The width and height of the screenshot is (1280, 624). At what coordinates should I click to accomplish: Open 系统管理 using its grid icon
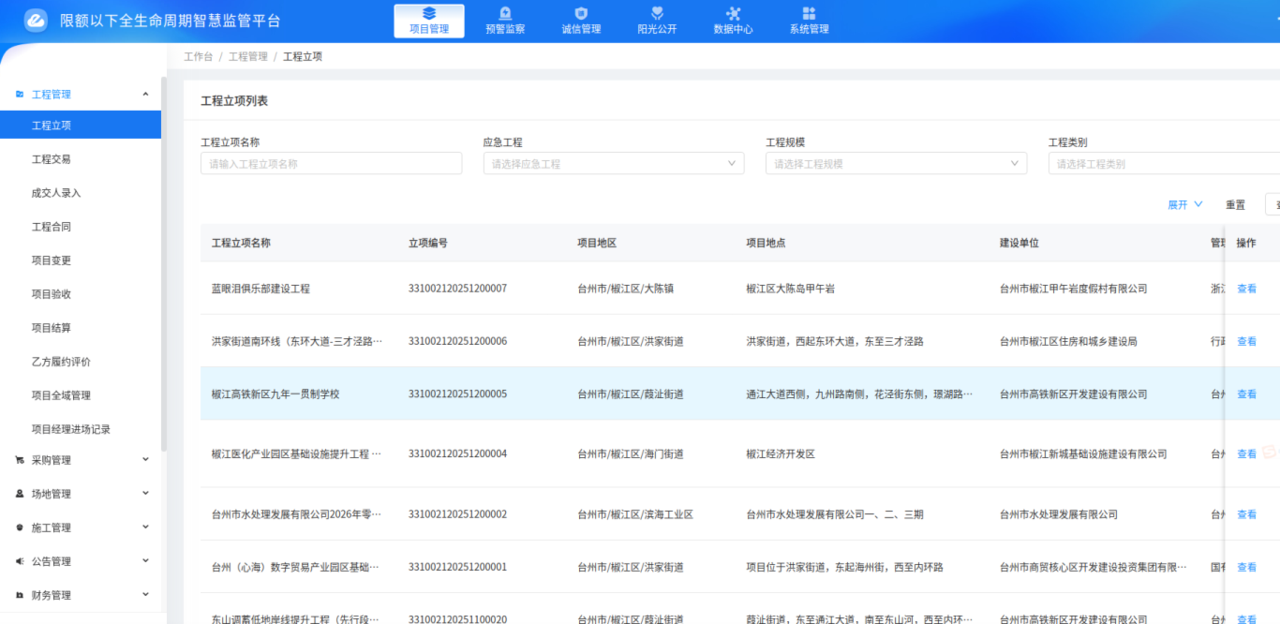tap(809, 13)
